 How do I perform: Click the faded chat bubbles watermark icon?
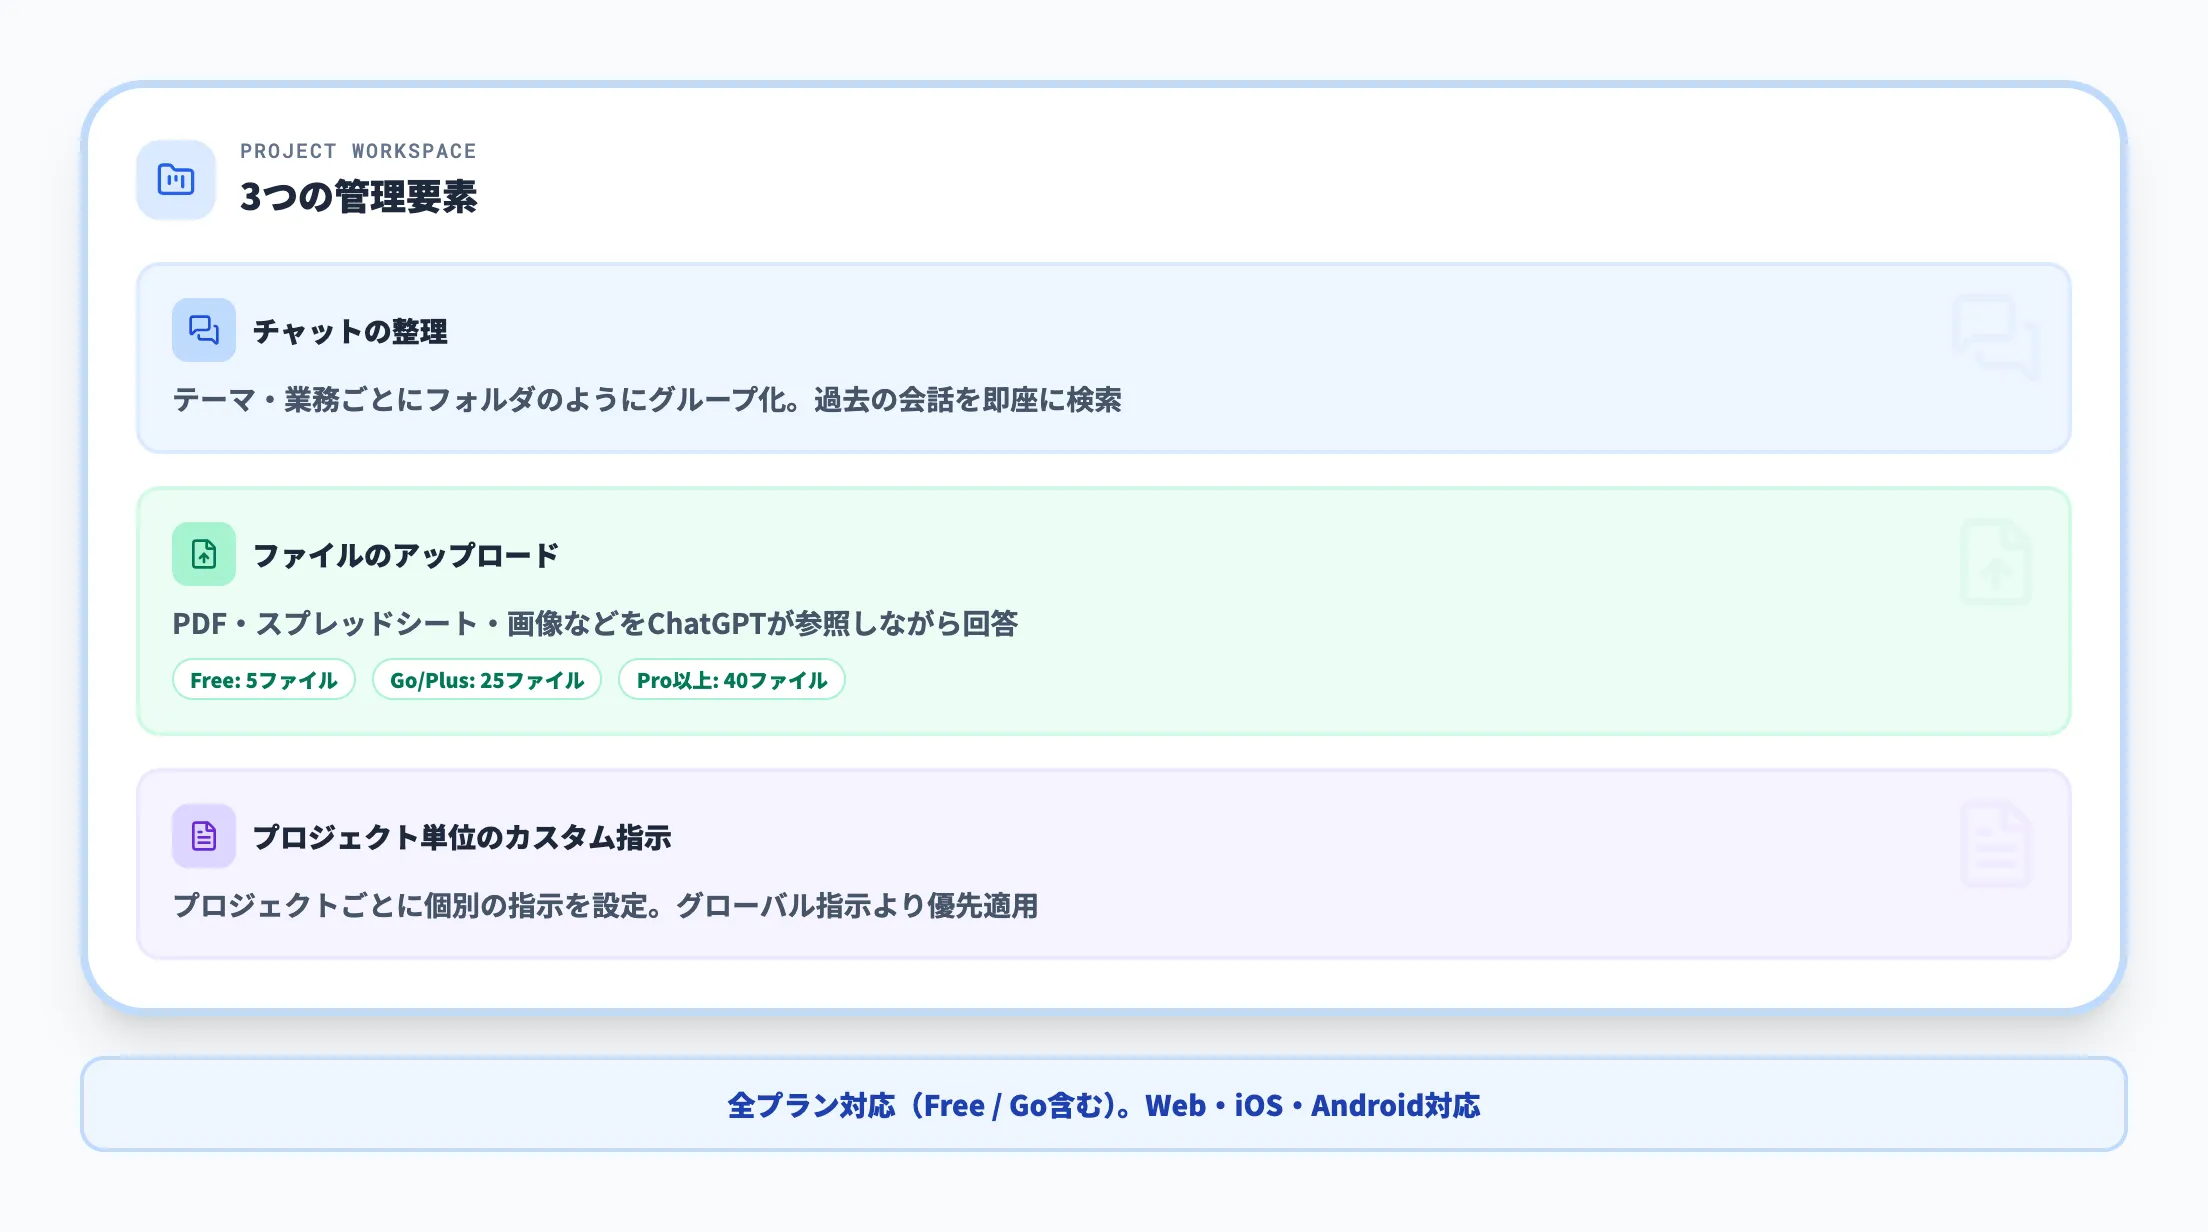[1995, 337]
